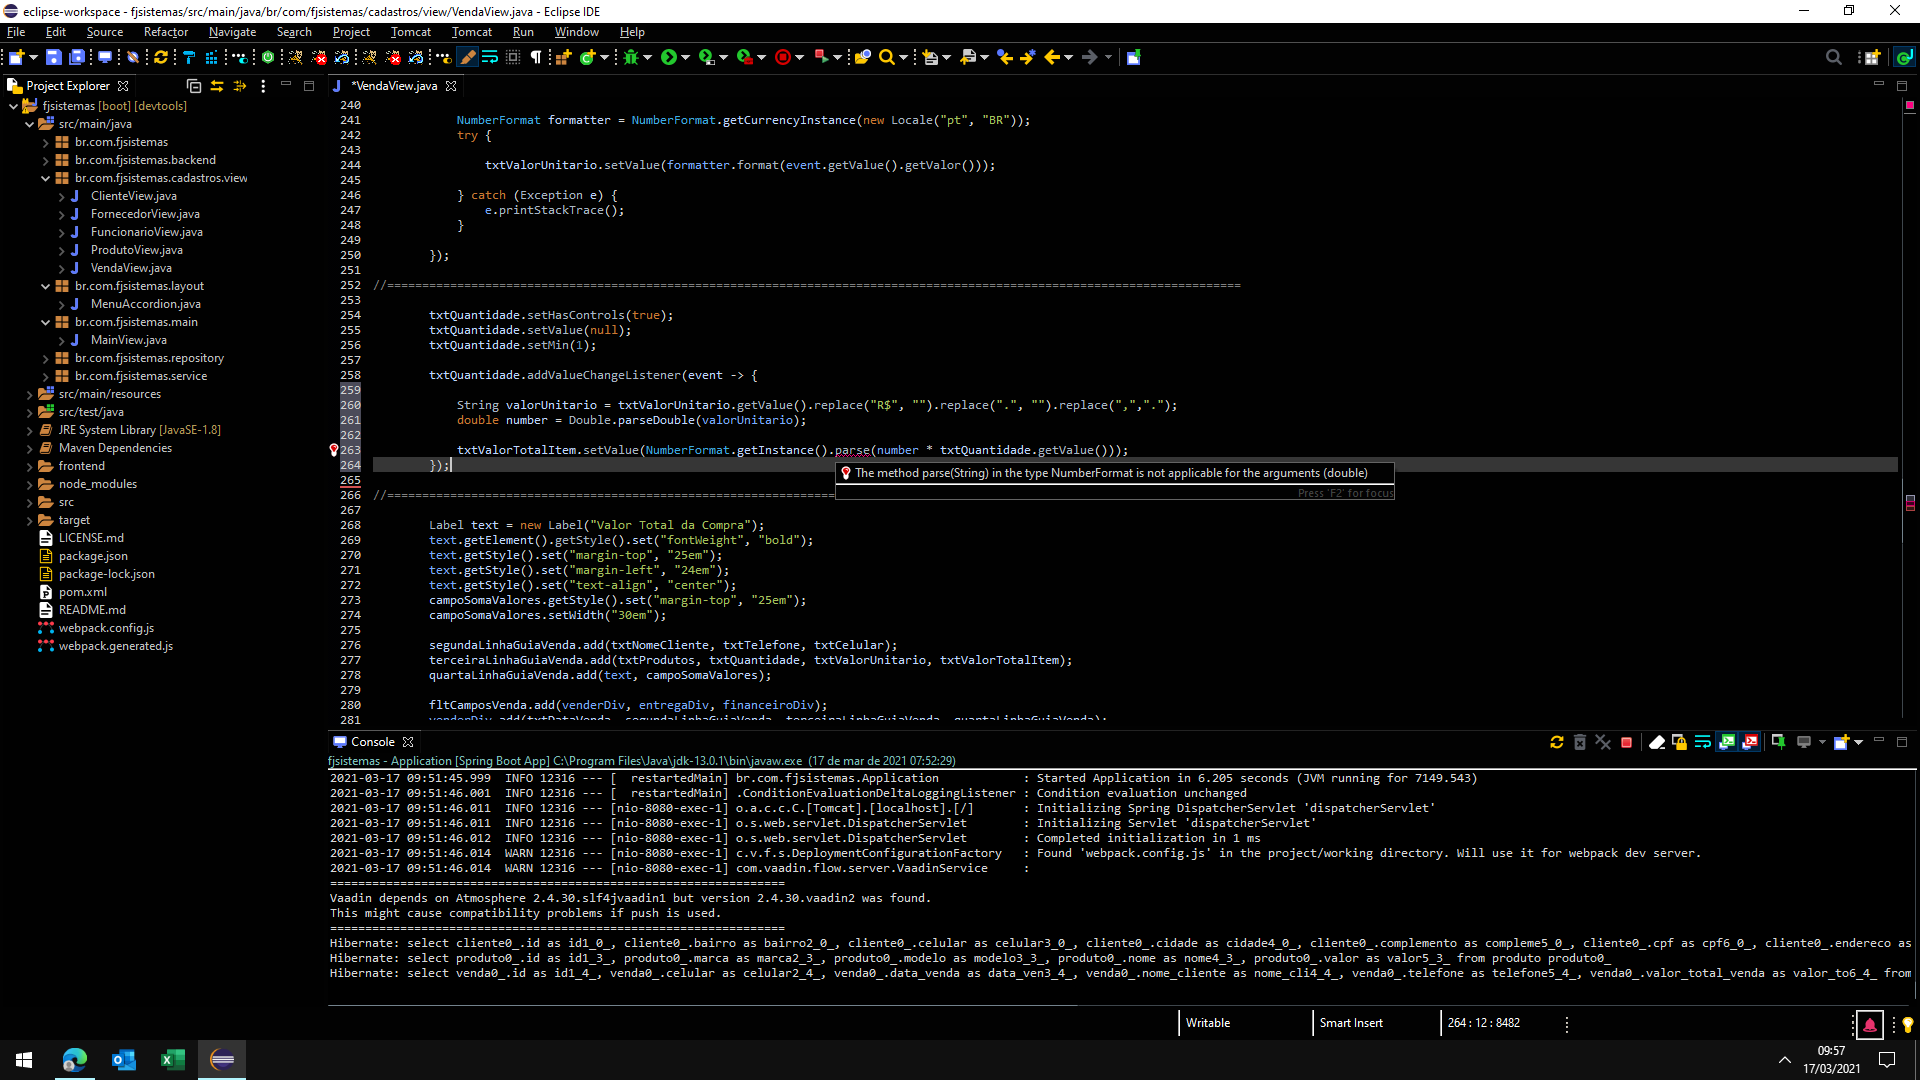Toggle Word Wrap in the console toolbar
Screen dimensions: 1920x1080
point(1703,742)
